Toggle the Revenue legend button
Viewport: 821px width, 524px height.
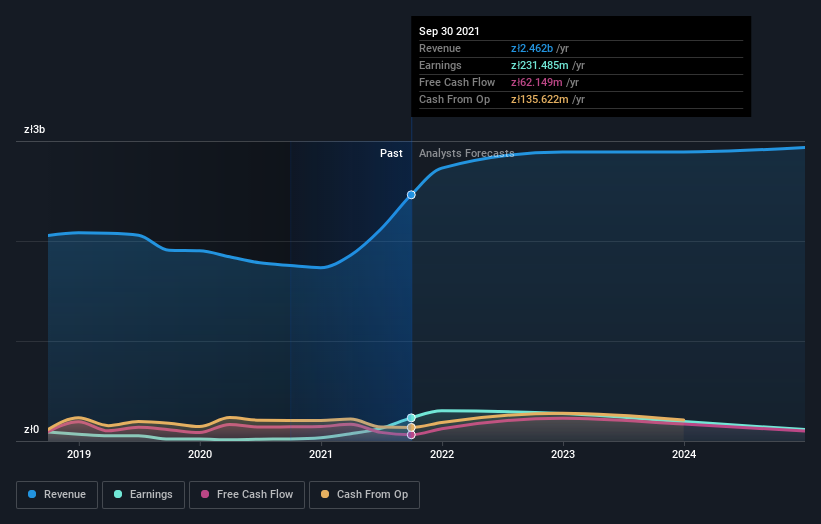tap(57, 495)
